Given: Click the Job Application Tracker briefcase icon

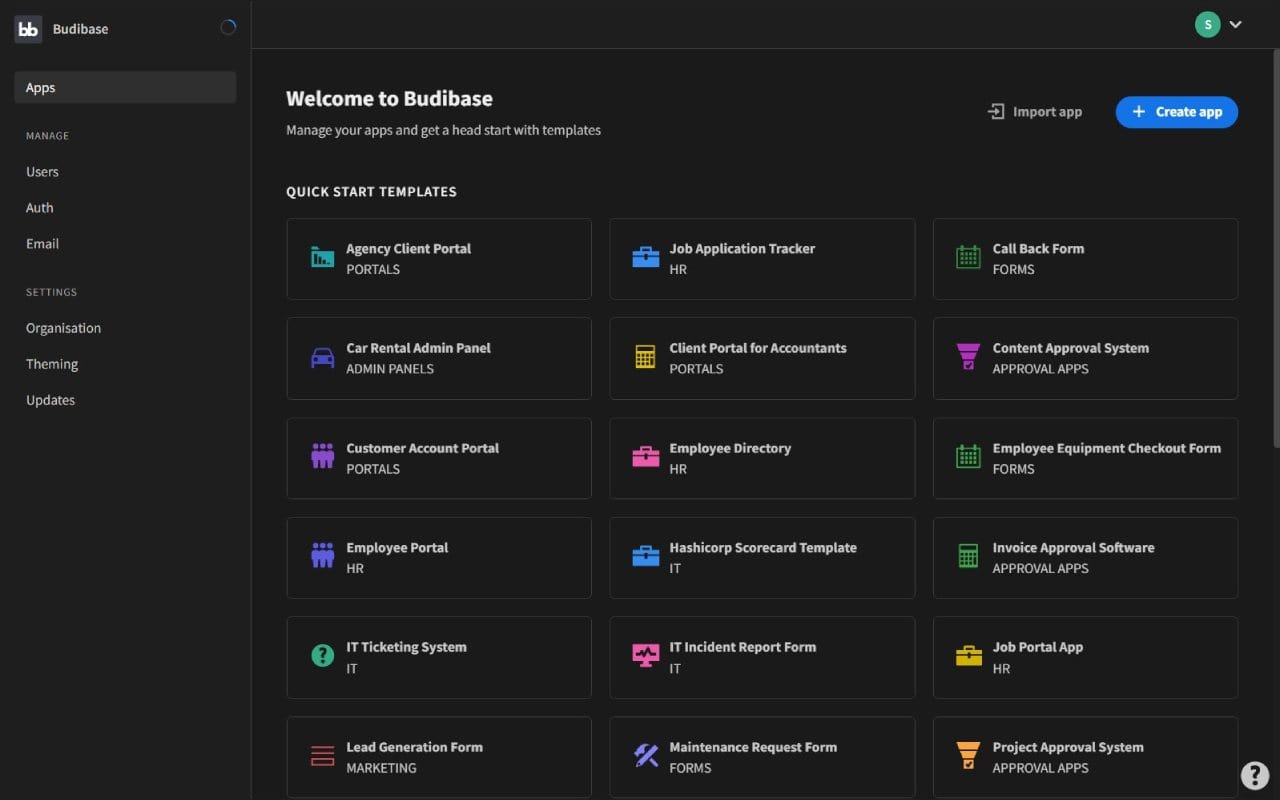Looking at the screenshot, I should pyautogui.click(x=645, y=257).
